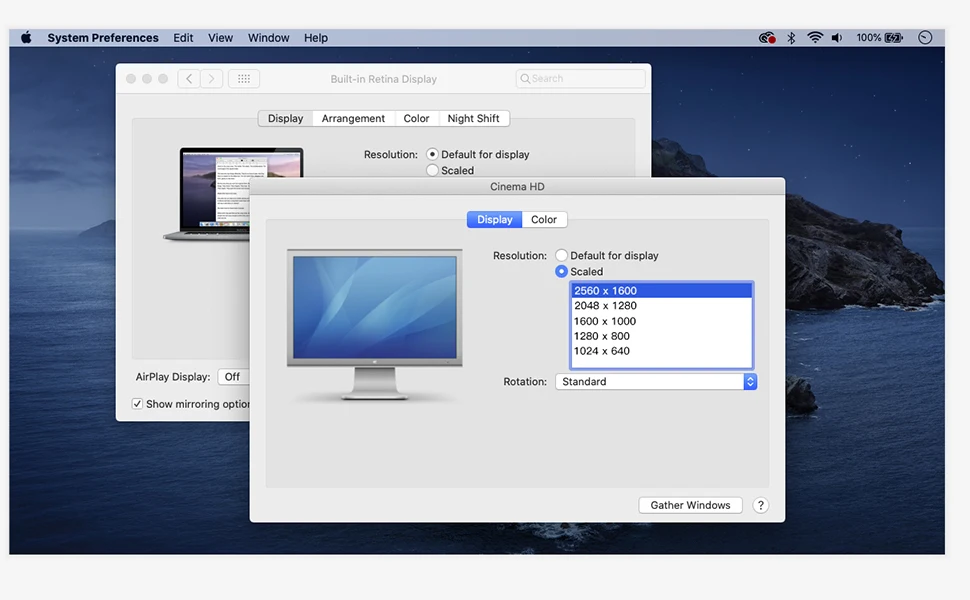Choose 2048 x 1280 resolution

point(661,306)
